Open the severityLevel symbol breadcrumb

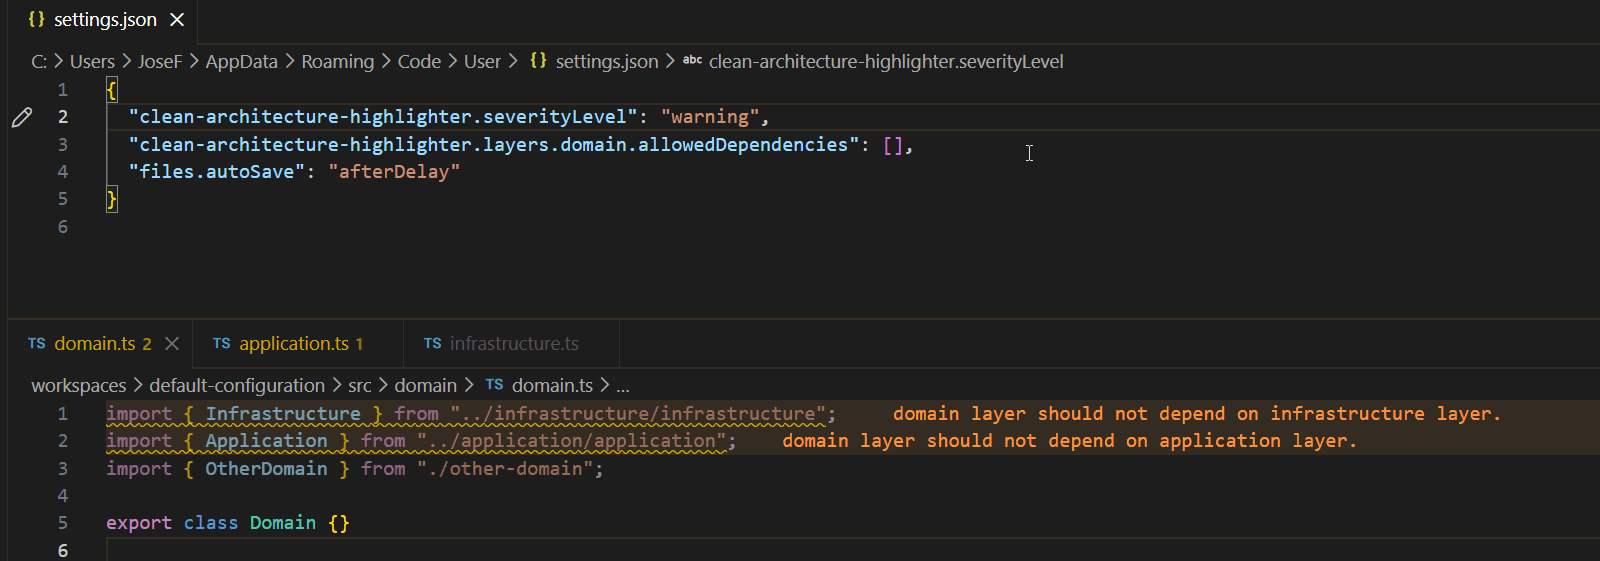point(886,62)
